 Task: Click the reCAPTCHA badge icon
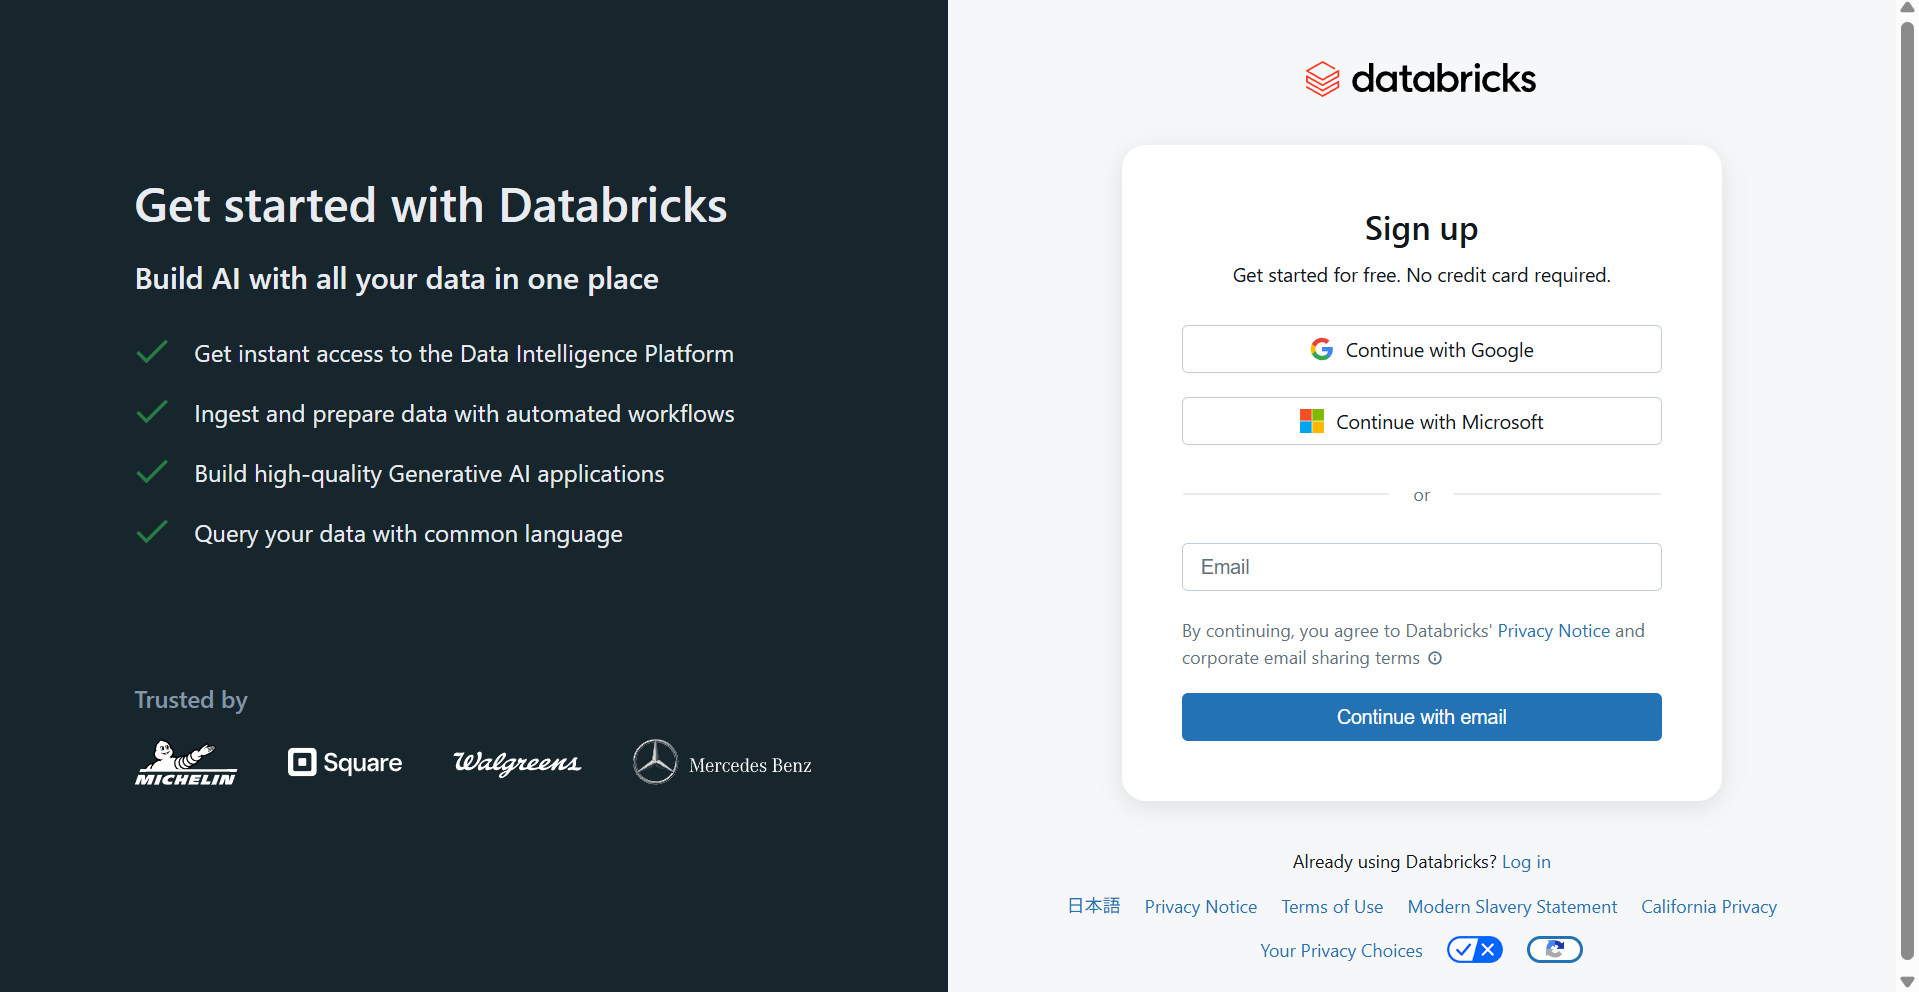1554,949
